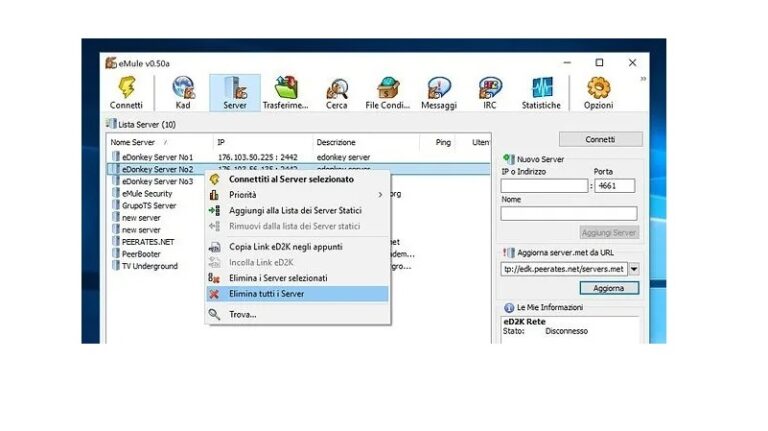This screenshot has width=768, height=431.
Task: Select the eDonkey Server No1 row
Action: point(298,157)
